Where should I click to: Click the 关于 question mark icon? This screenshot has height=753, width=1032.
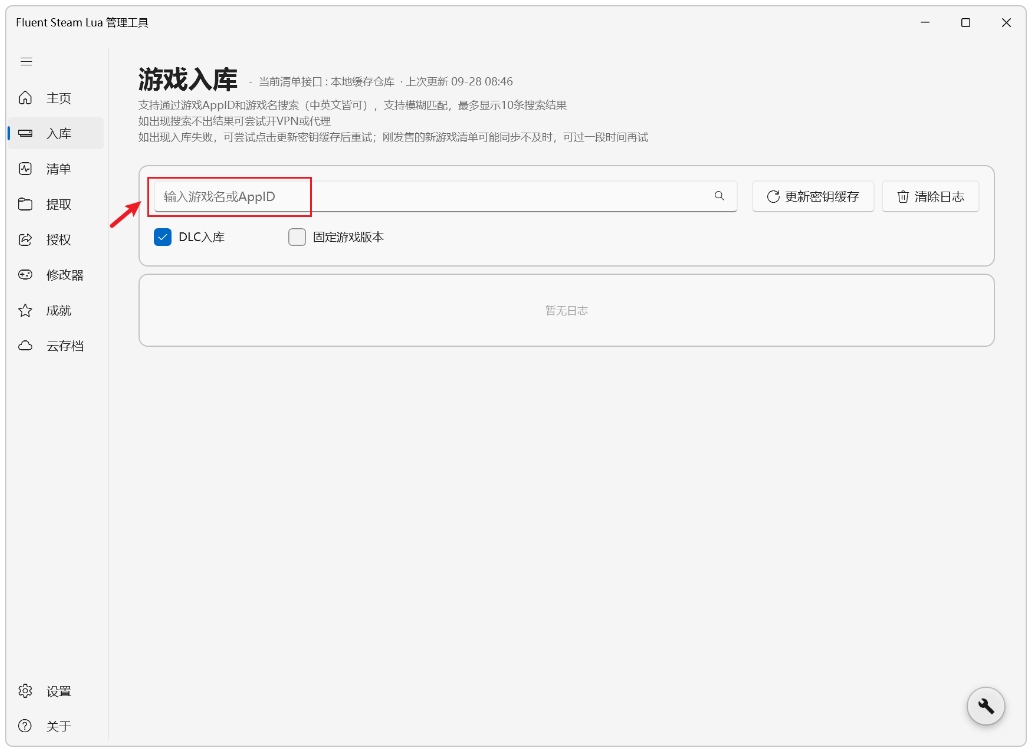pos(25,726)
